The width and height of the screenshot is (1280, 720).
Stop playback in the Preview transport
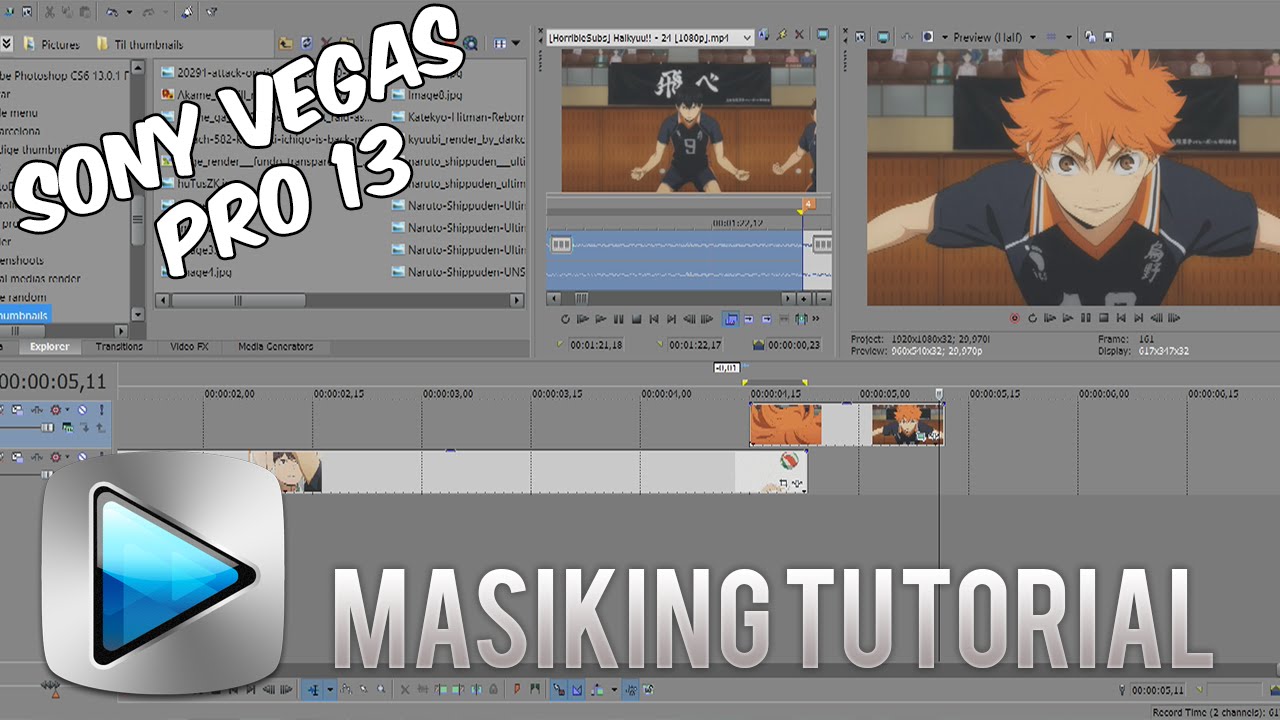tap(1103, 318)
